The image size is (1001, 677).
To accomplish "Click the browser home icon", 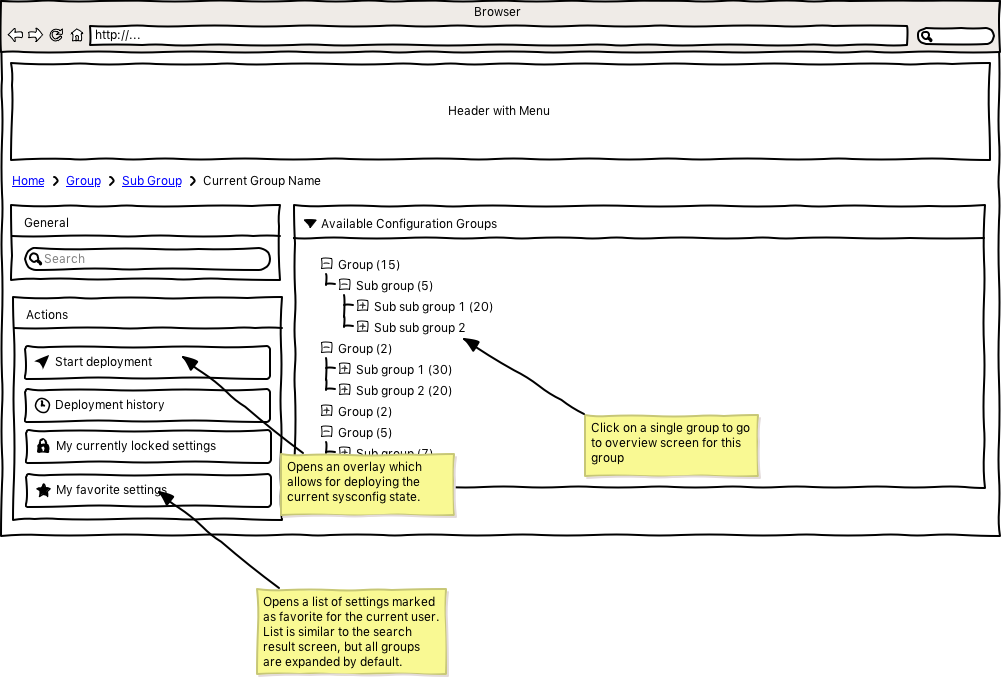I will coord(77,35).
